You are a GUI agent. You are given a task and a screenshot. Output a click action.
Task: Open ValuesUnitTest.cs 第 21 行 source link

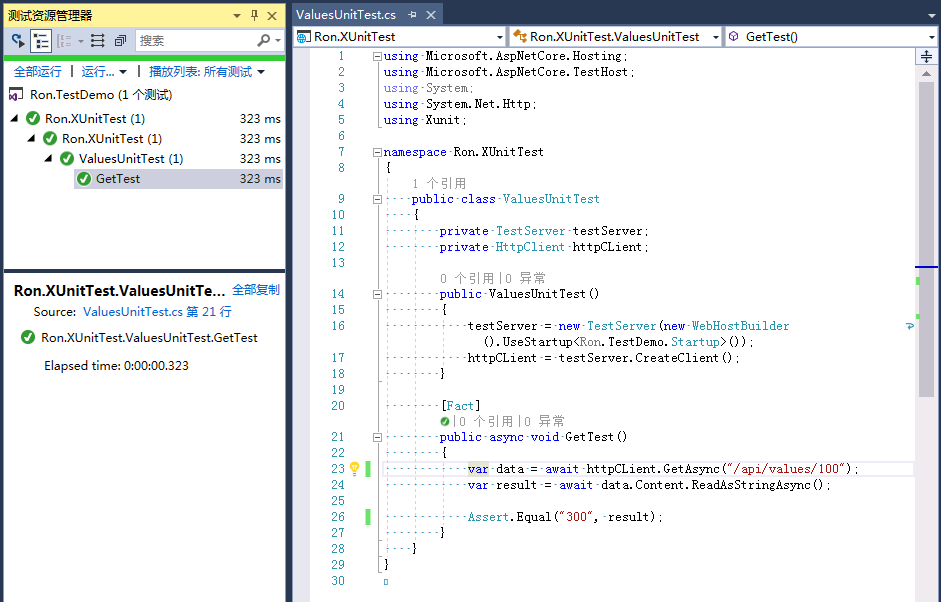(157, 312)
